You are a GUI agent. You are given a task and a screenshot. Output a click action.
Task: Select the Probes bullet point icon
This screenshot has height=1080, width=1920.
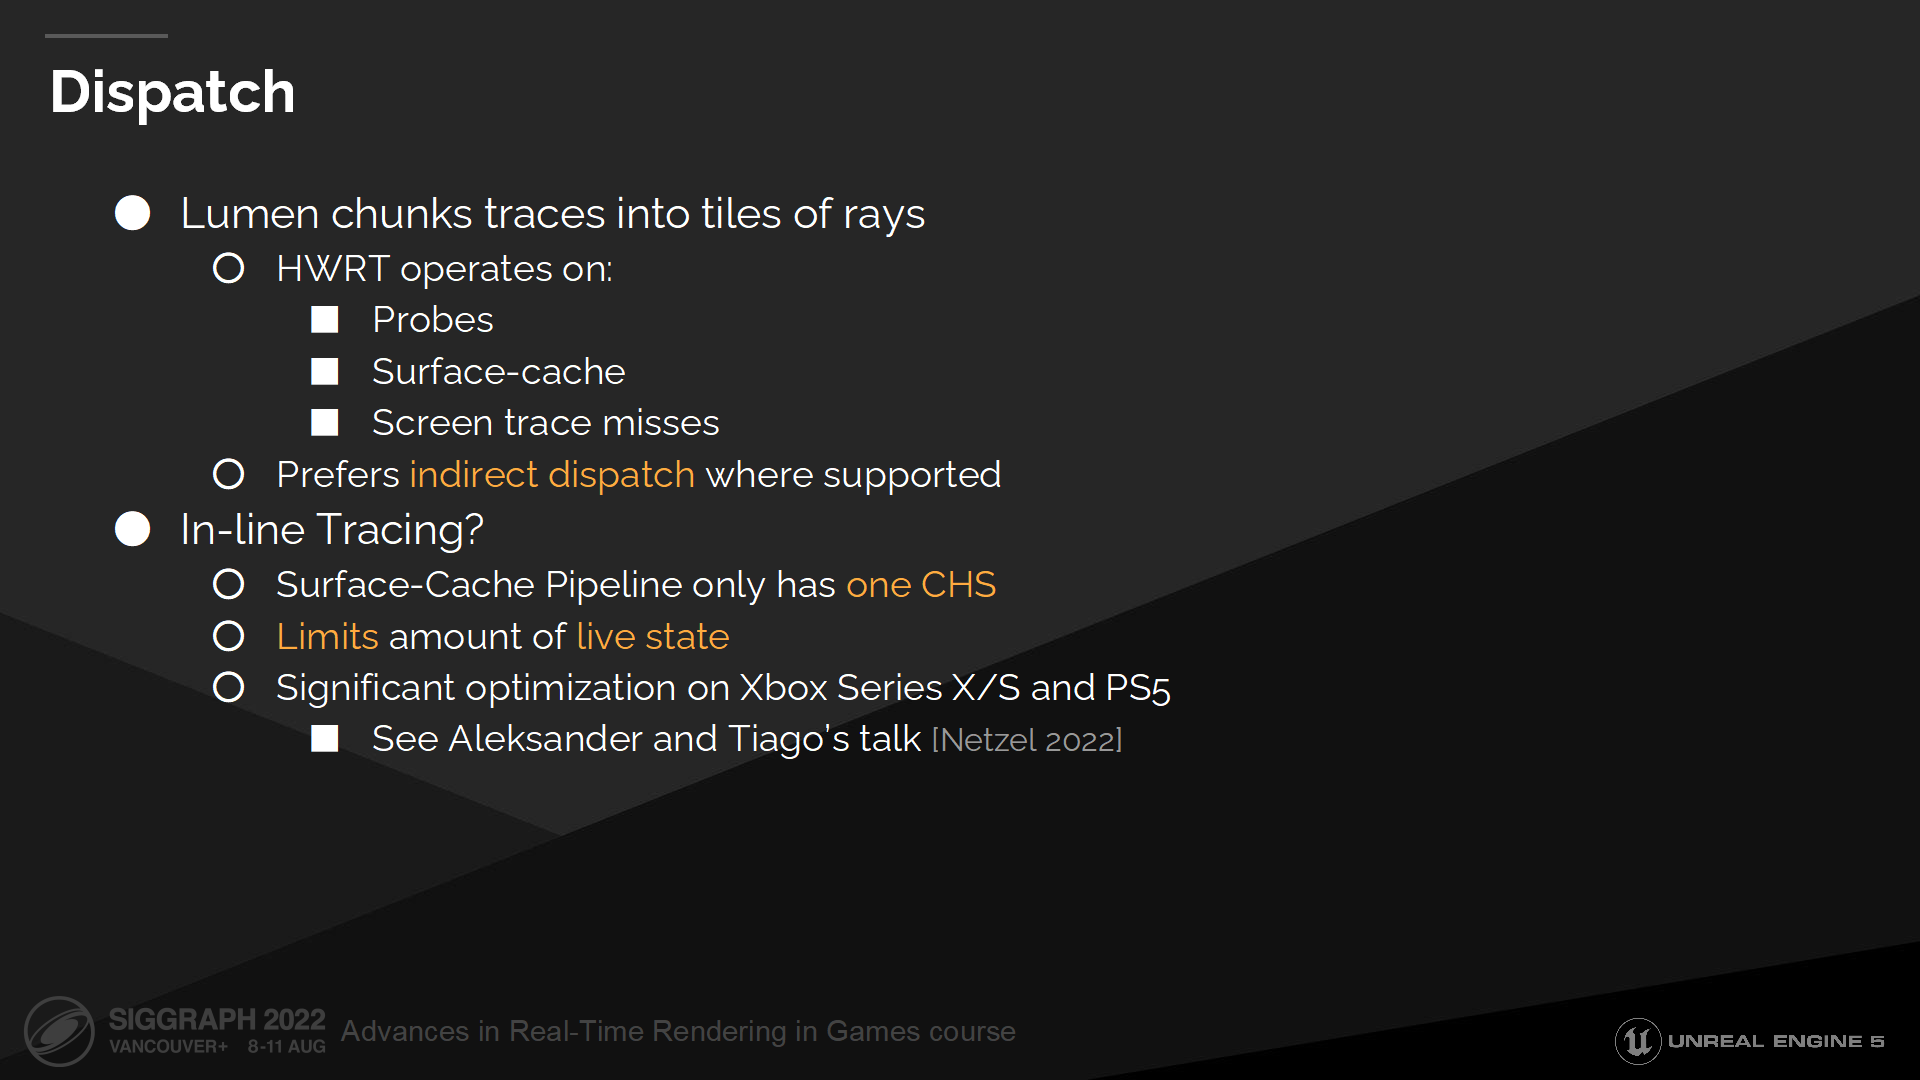(328, 319)
